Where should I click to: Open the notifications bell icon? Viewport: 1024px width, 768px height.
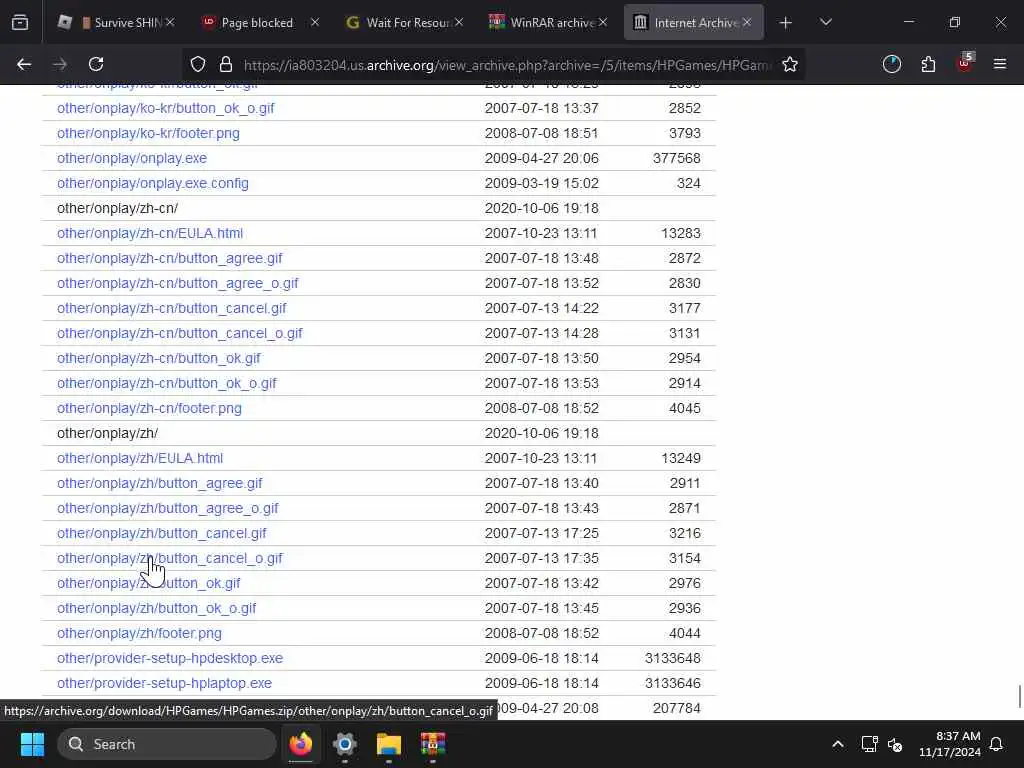point(997,744)
